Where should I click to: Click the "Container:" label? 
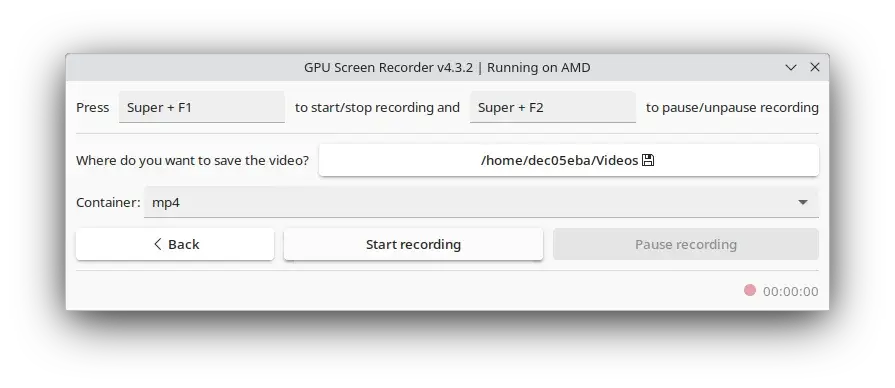click(x=108, y=203)
